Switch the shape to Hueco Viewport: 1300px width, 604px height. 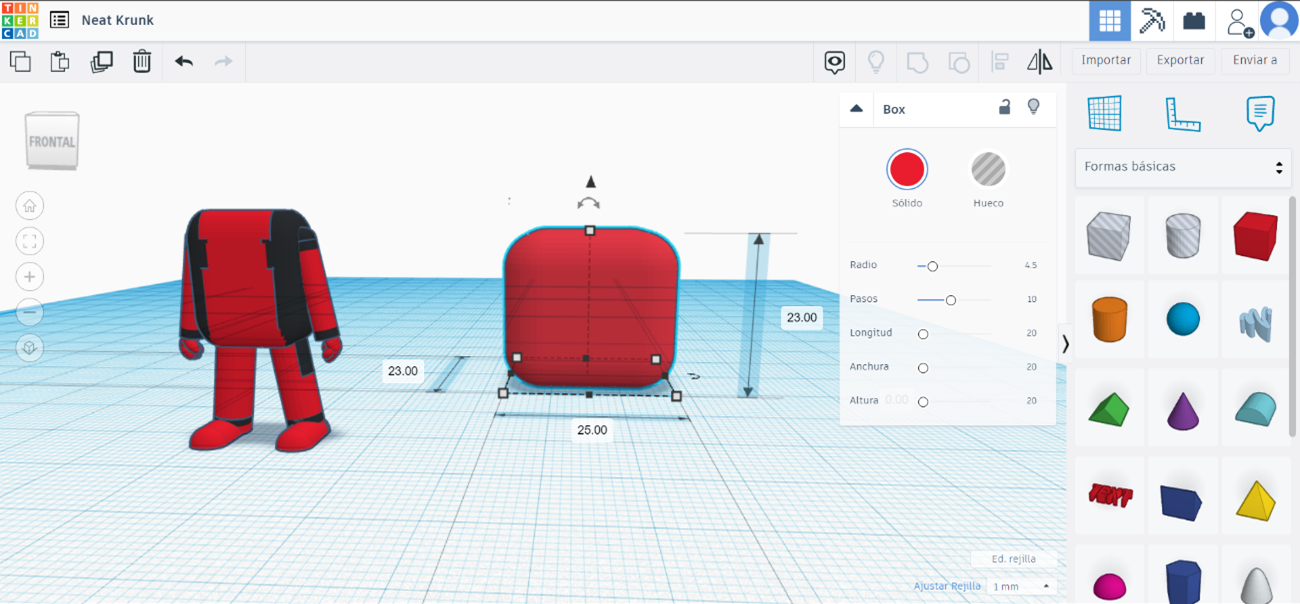pos(988,170)
